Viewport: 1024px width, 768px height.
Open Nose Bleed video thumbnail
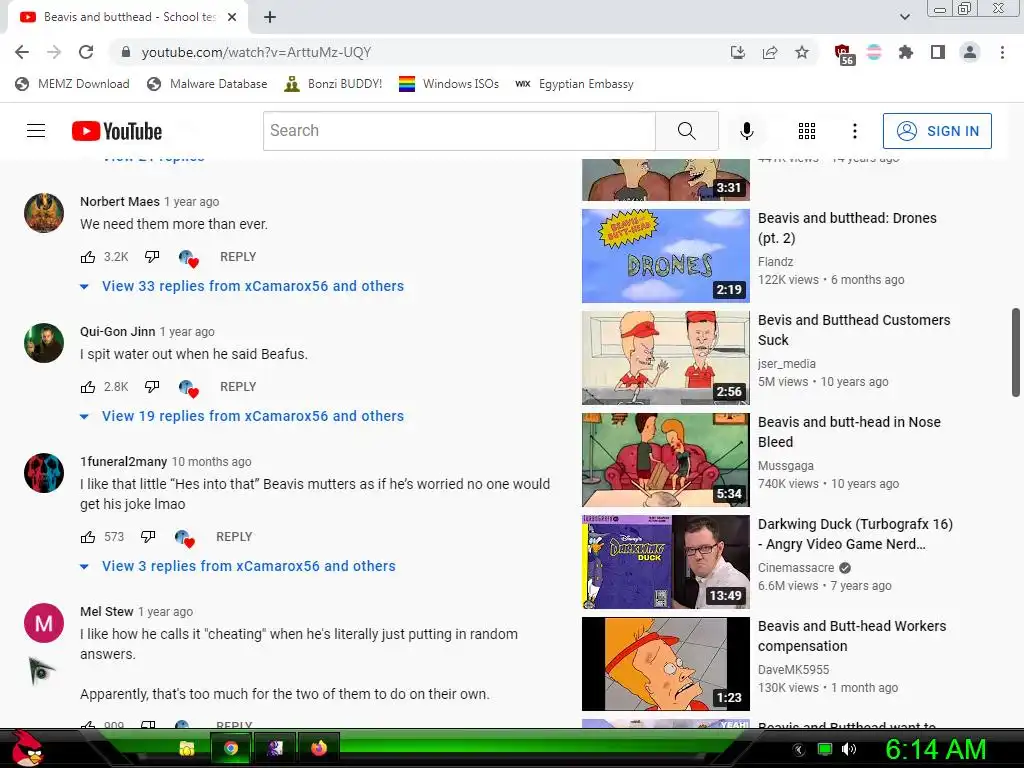[665, 460]
